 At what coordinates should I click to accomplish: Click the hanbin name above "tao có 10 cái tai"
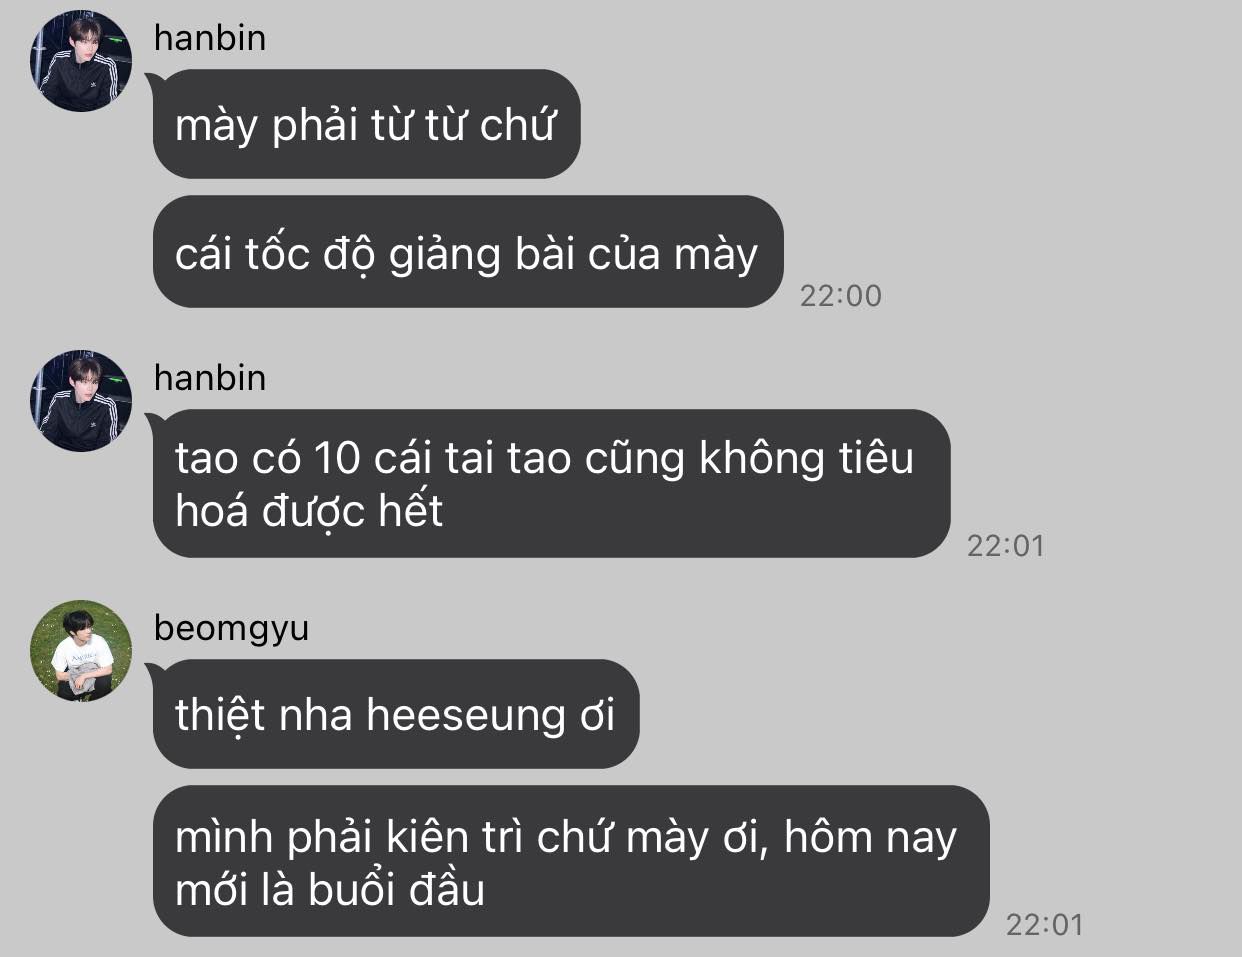(210, 378)
